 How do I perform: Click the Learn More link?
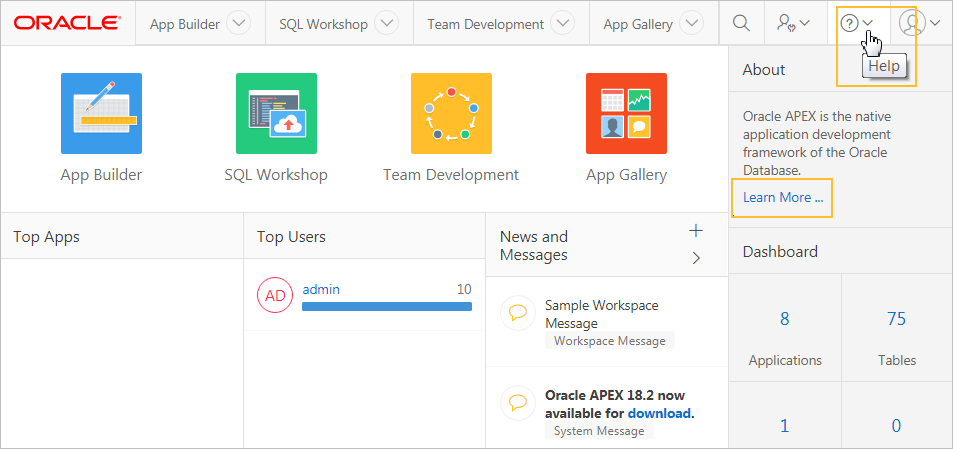[x=783, y=197]
